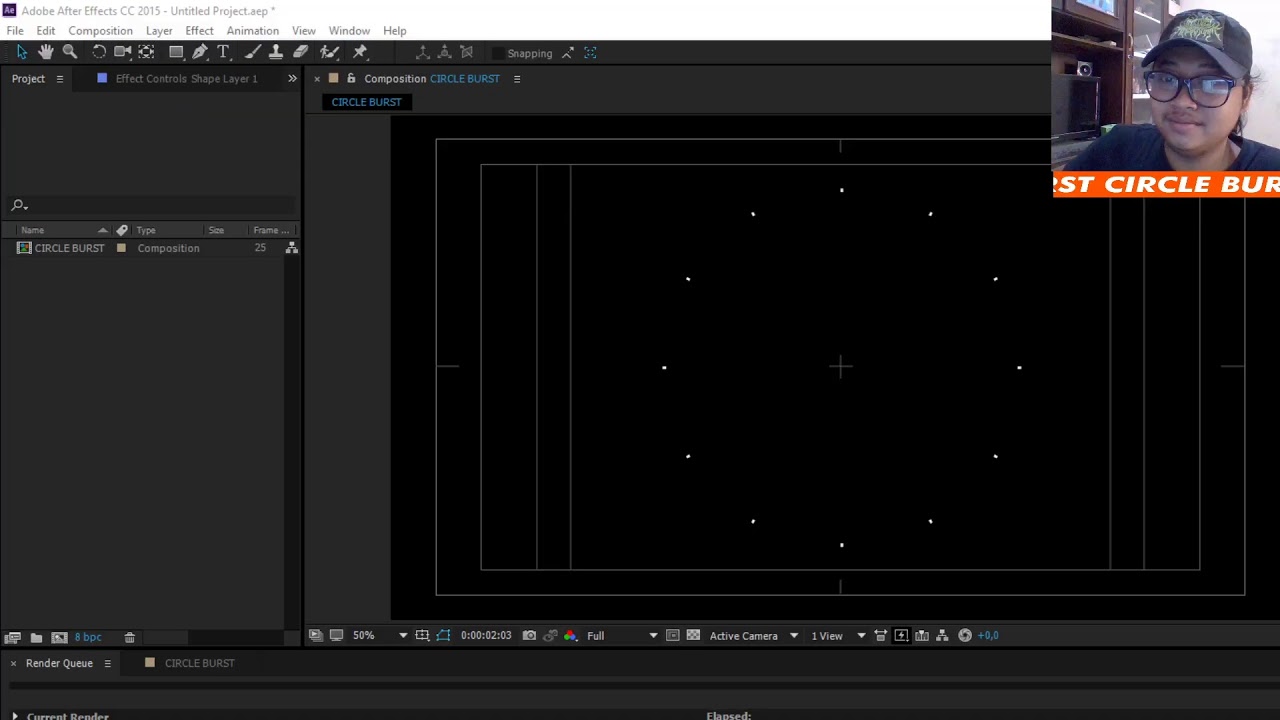
Task: Select the Pan Behind anchor point tool
Action: (x=147, y=52)
